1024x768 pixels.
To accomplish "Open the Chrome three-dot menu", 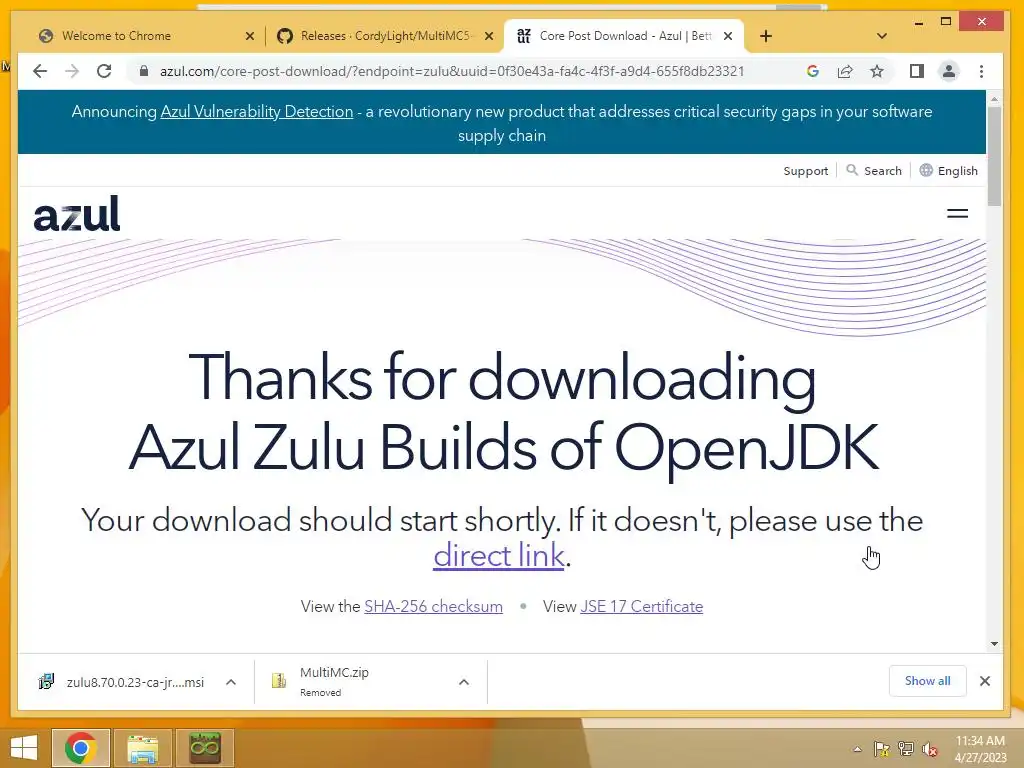I will pyautogui.click(x=982, y=71).
